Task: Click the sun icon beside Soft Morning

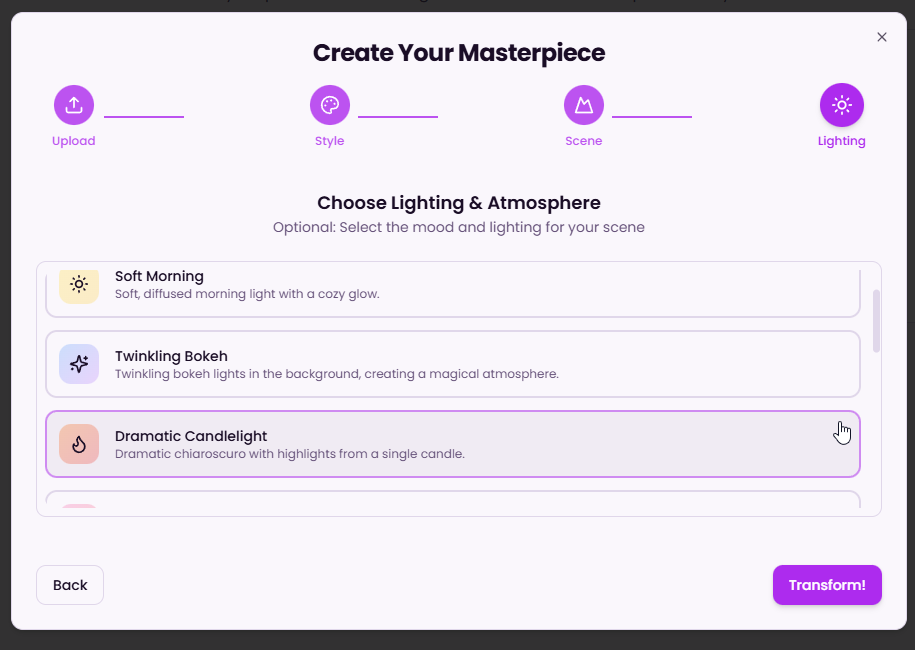Action: [79, 285]
